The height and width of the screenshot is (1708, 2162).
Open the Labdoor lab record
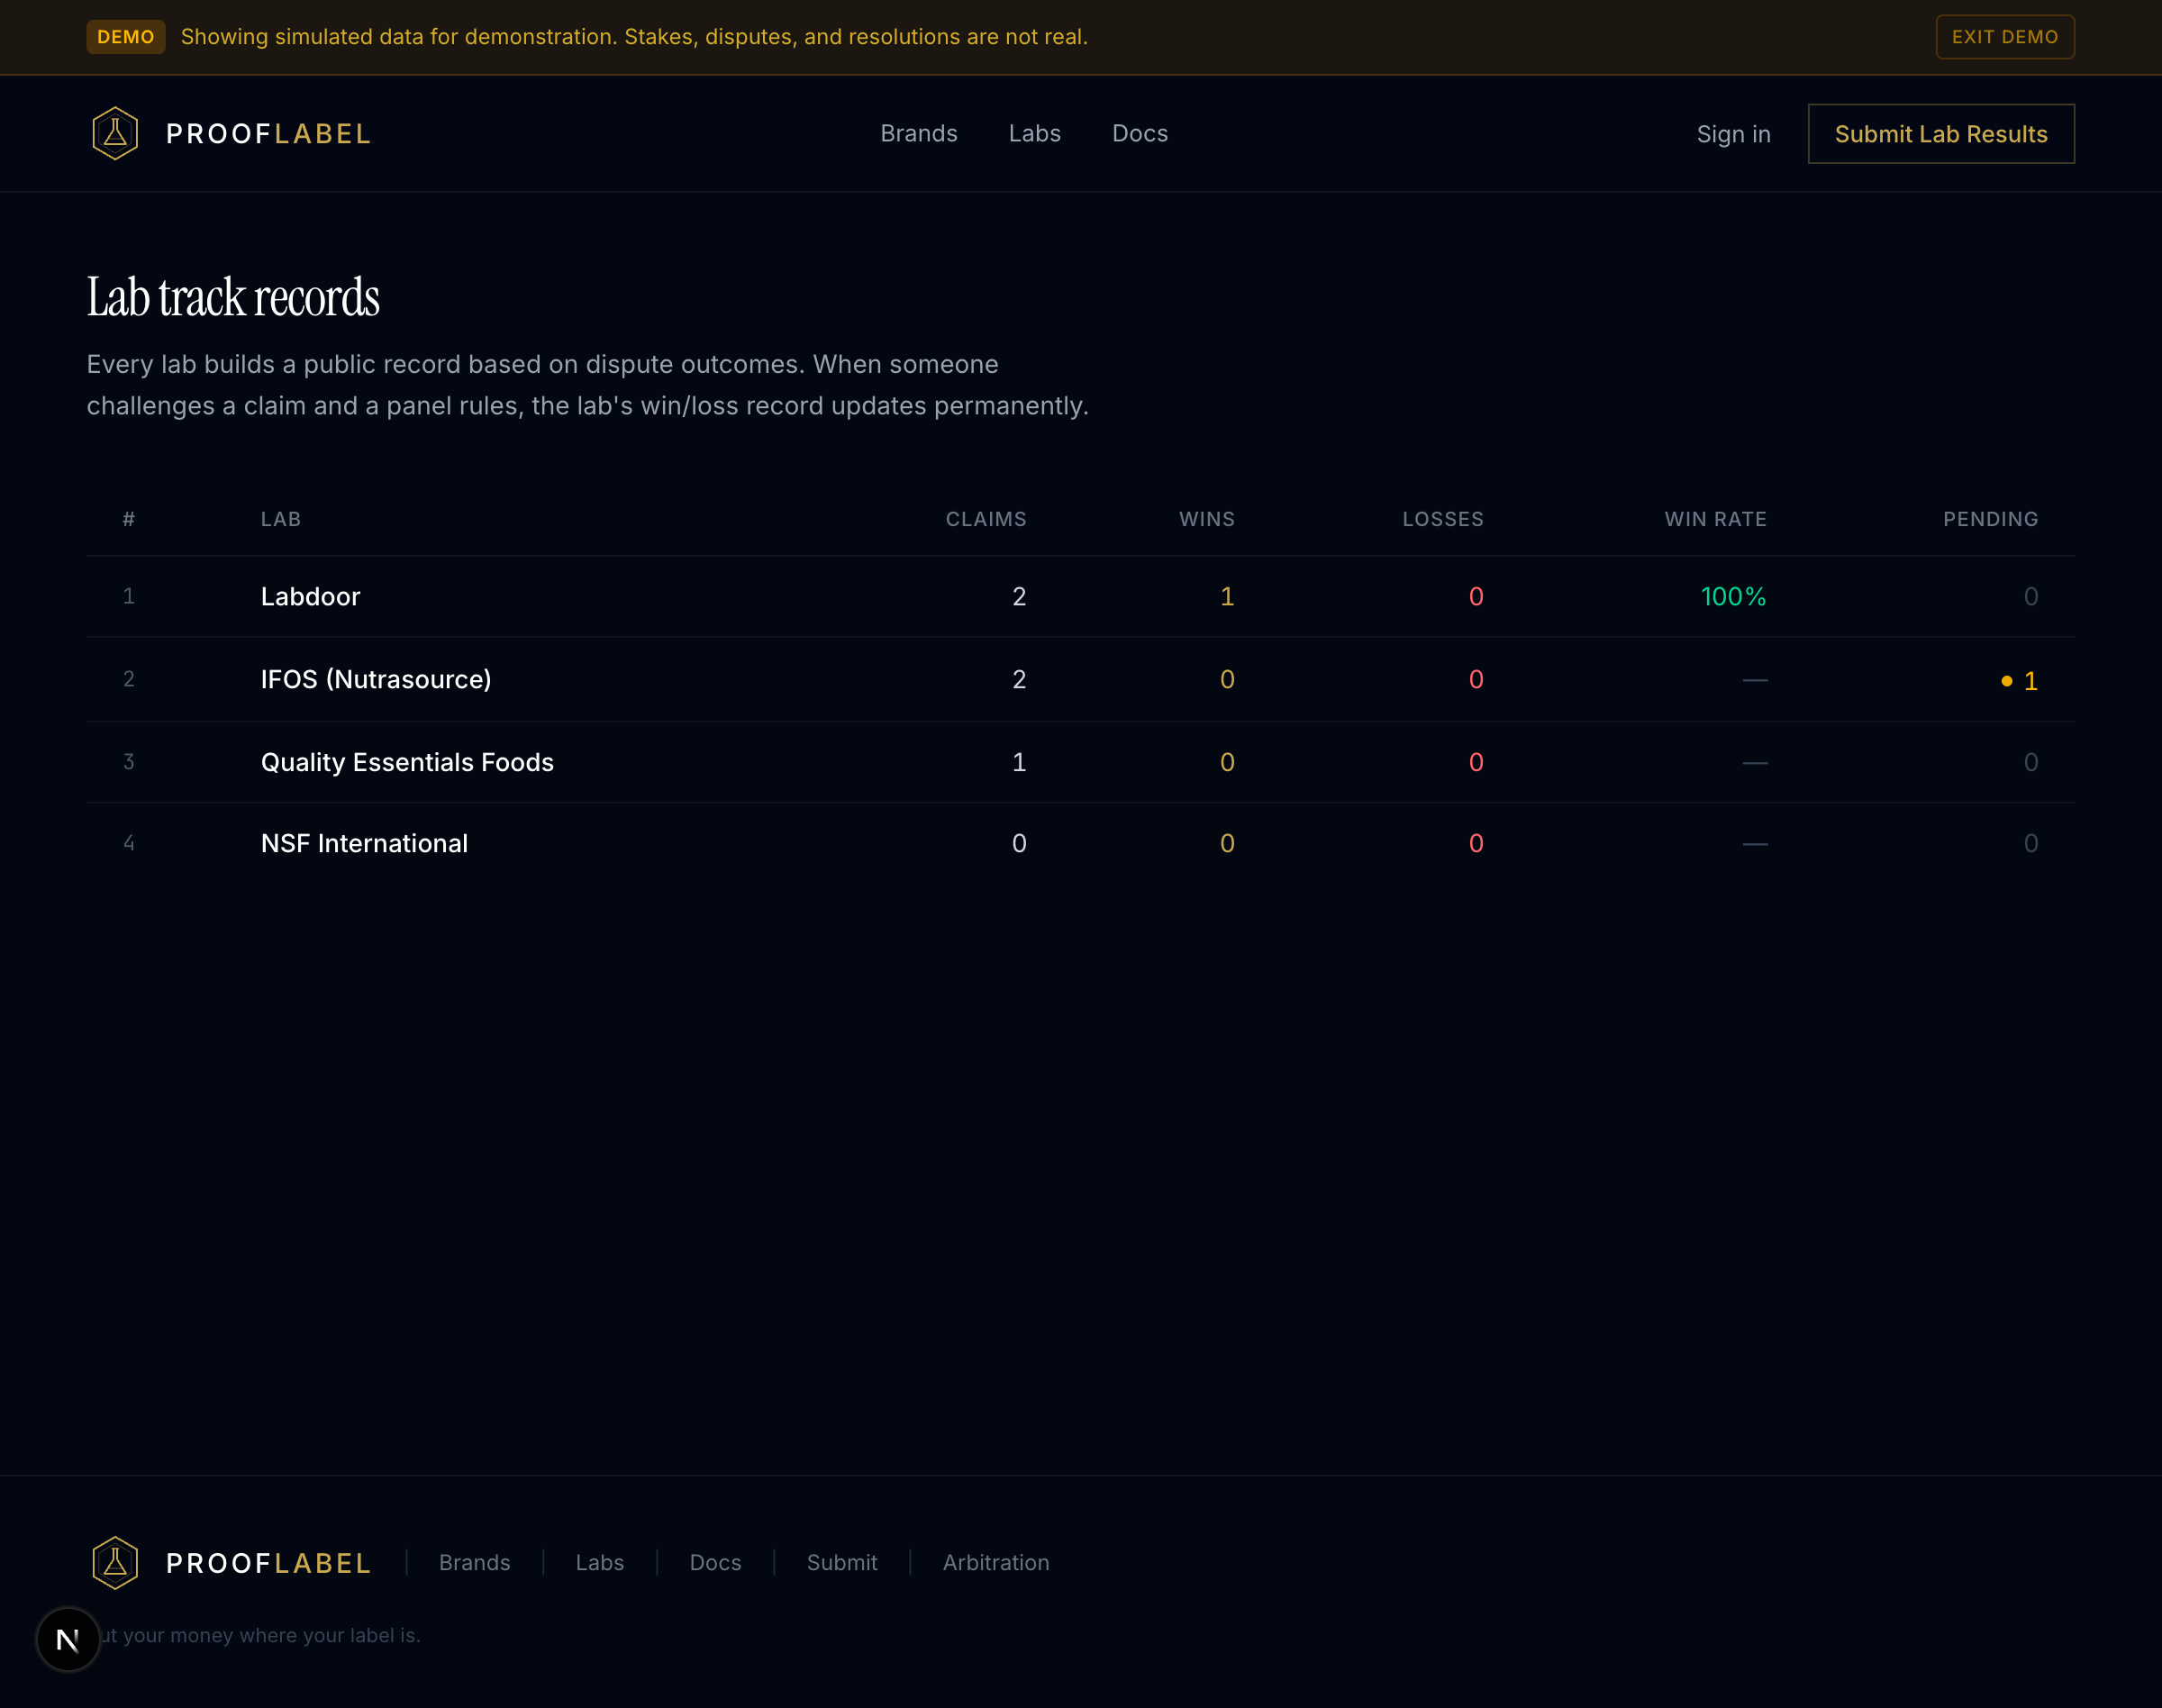click(x=310, y=596)
